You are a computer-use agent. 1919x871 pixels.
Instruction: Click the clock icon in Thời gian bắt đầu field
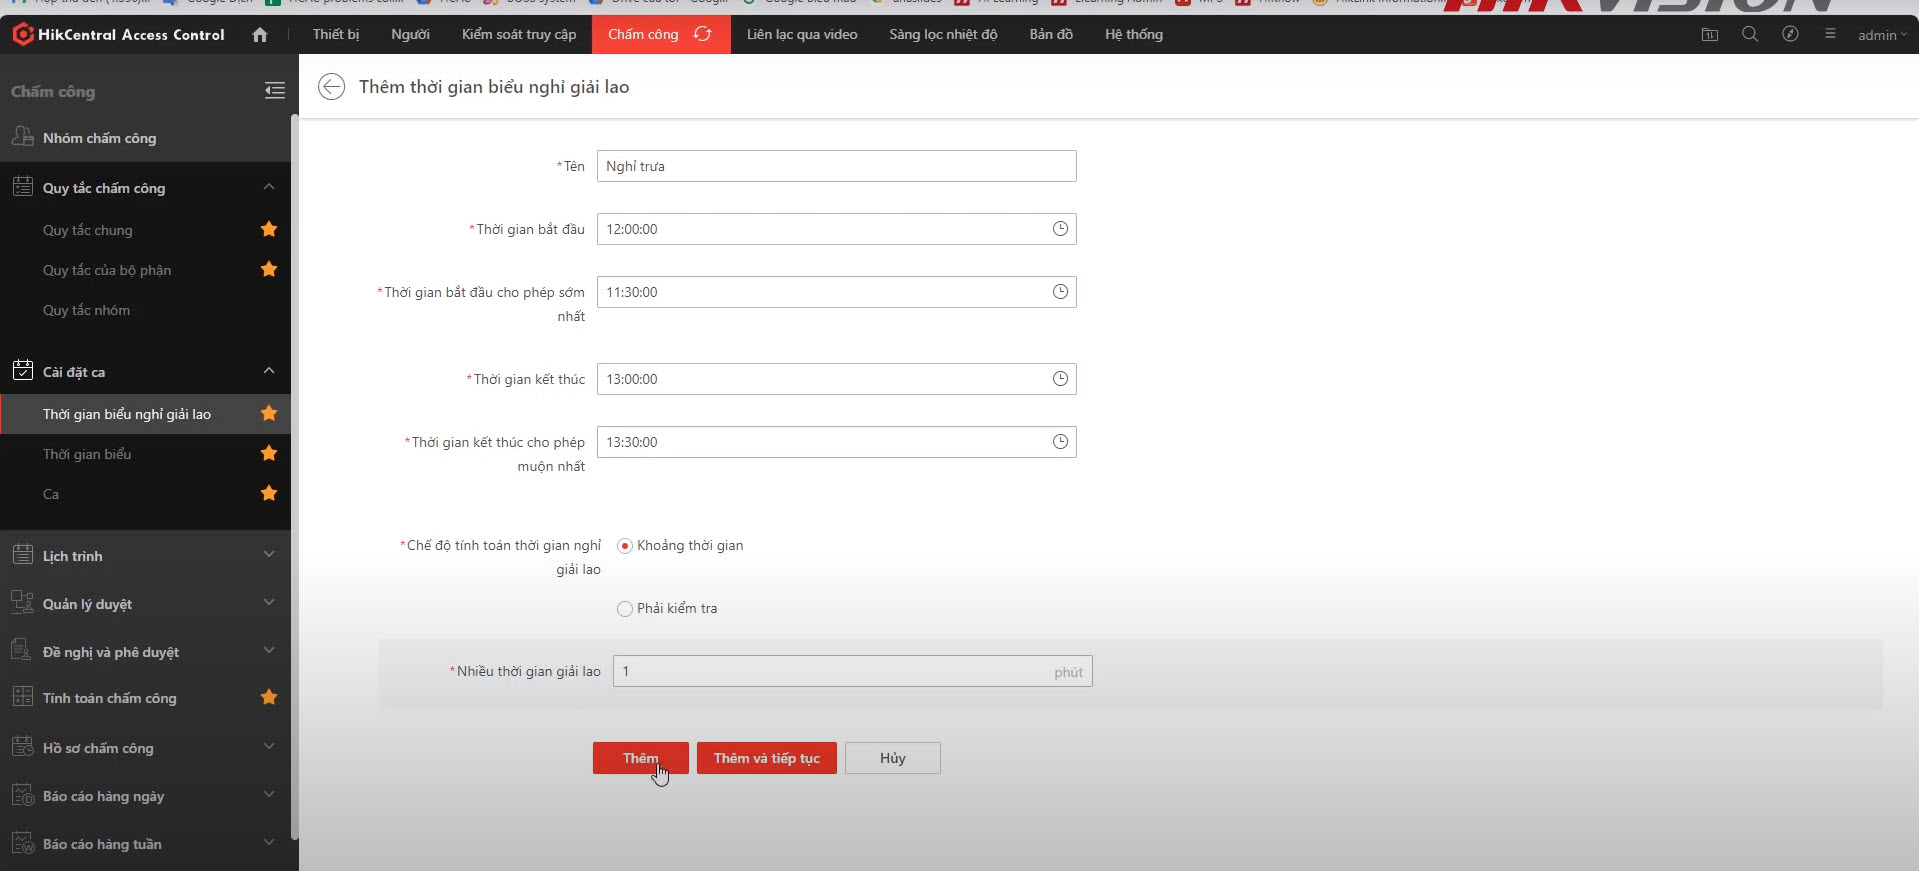pos(1060,229)
